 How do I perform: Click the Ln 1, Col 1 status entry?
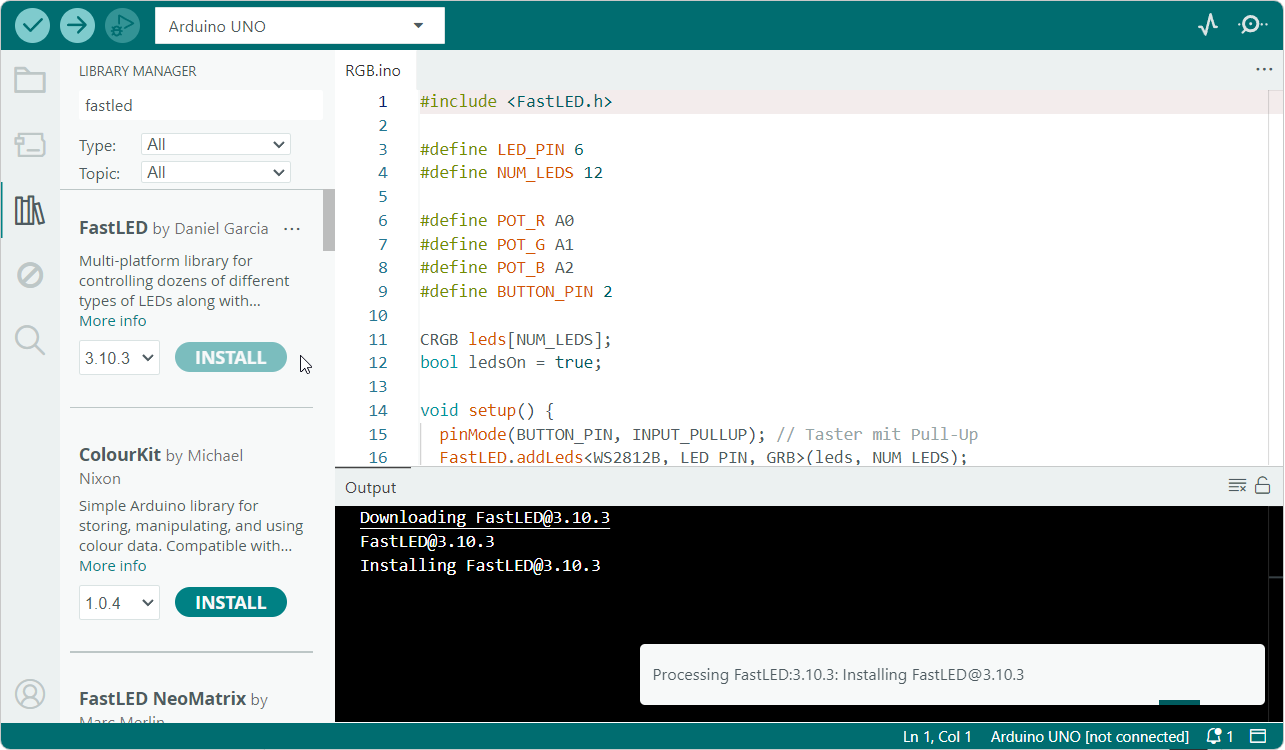click(x=937, y=737)
